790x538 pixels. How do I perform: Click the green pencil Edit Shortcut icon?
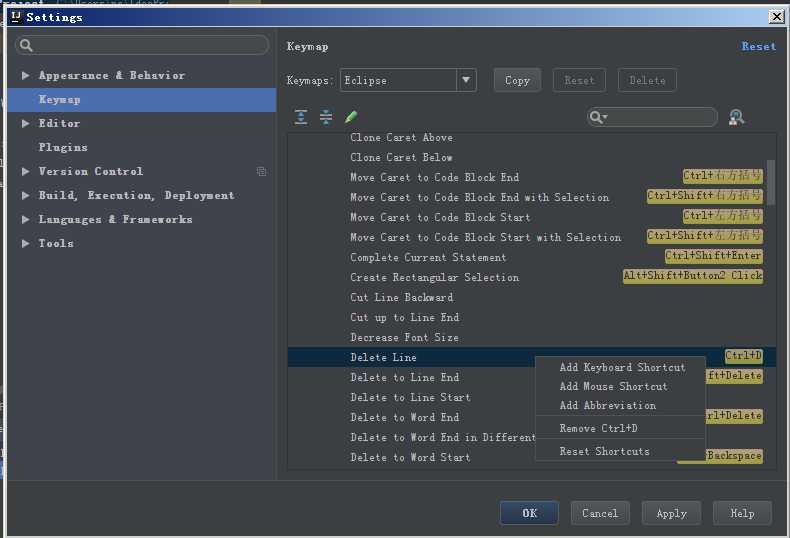pyautogui.click(x=351, y=117)
